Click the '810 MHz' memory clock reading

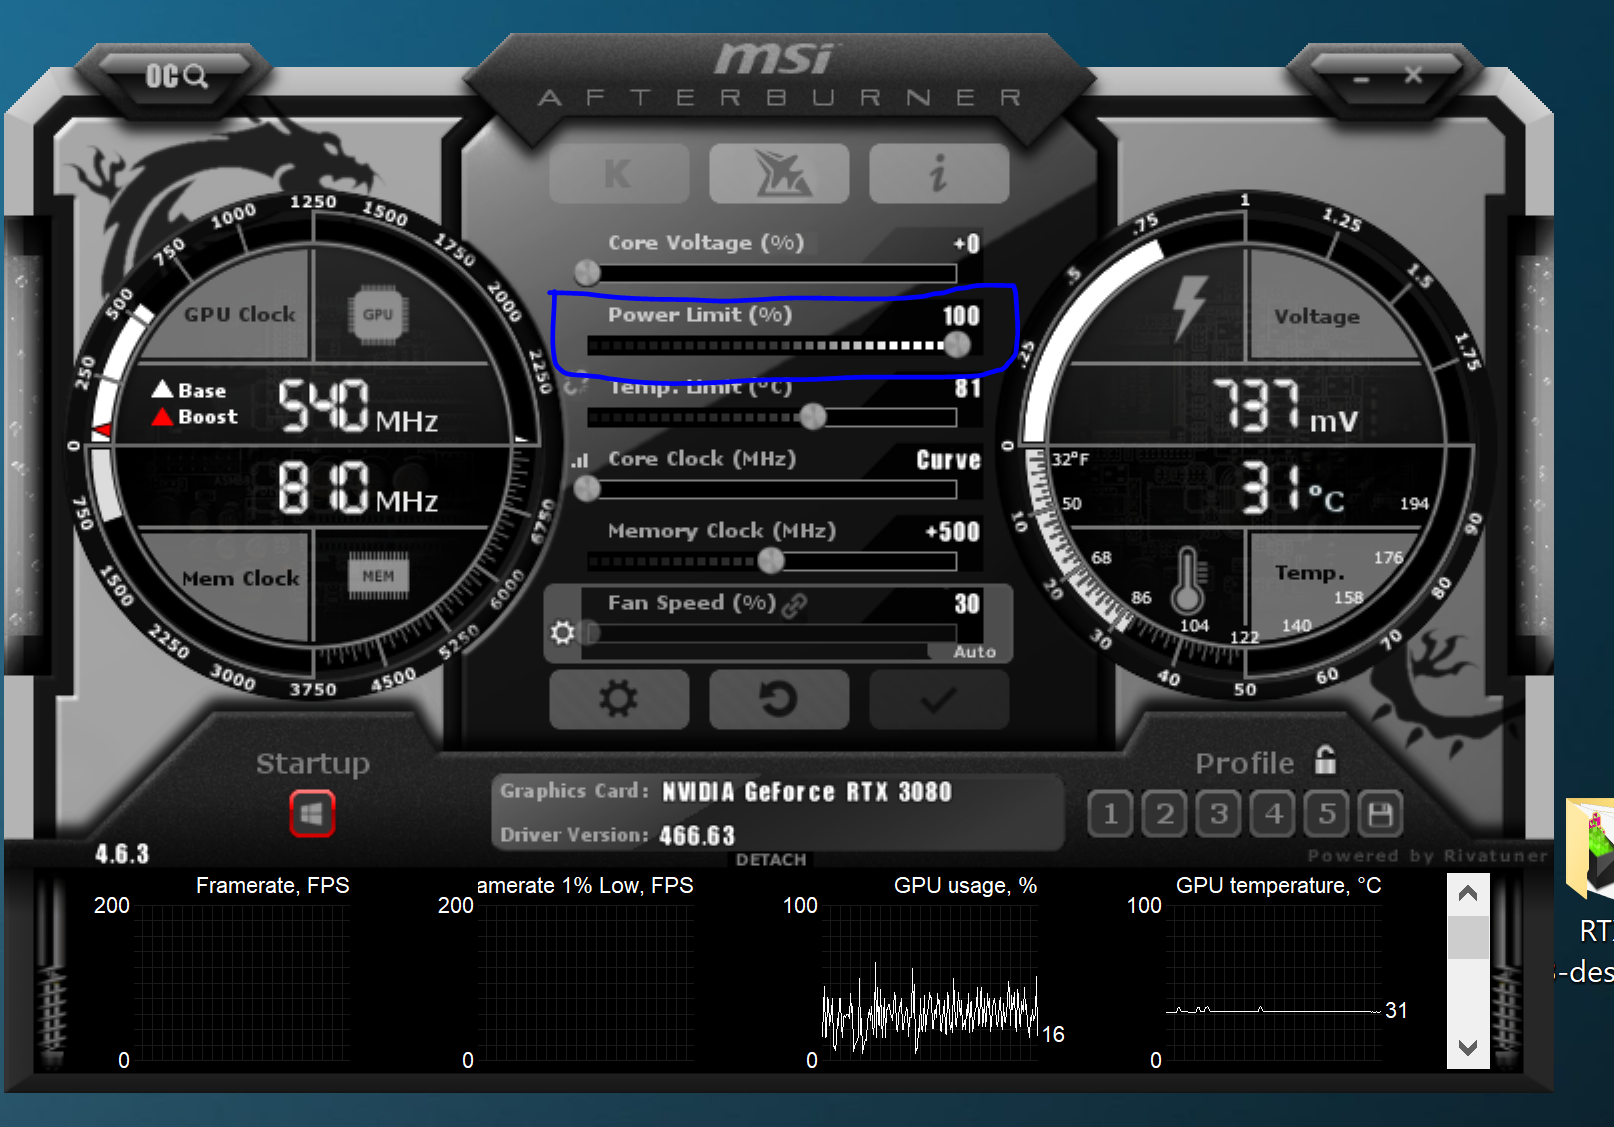[358, 488]
